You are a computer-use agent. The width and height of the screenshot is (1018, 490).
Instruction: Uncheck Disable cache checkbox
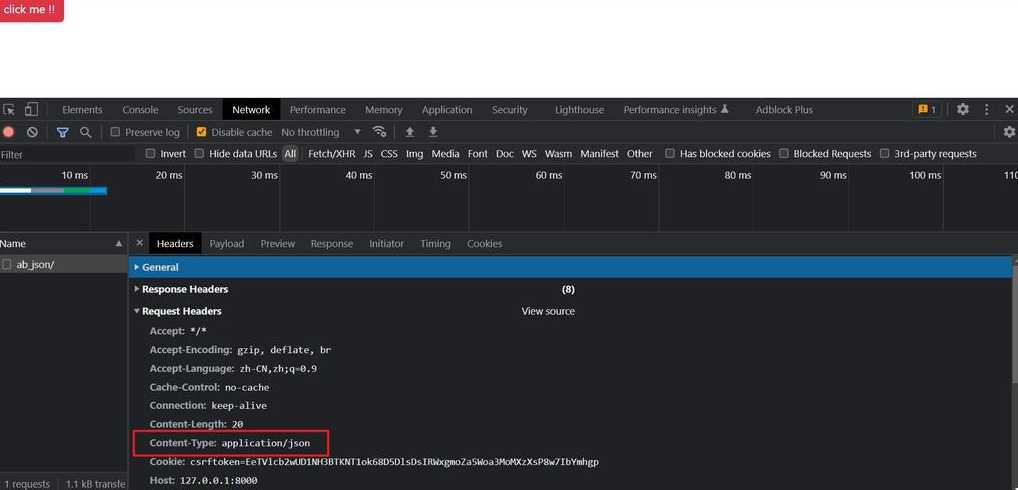201,132
